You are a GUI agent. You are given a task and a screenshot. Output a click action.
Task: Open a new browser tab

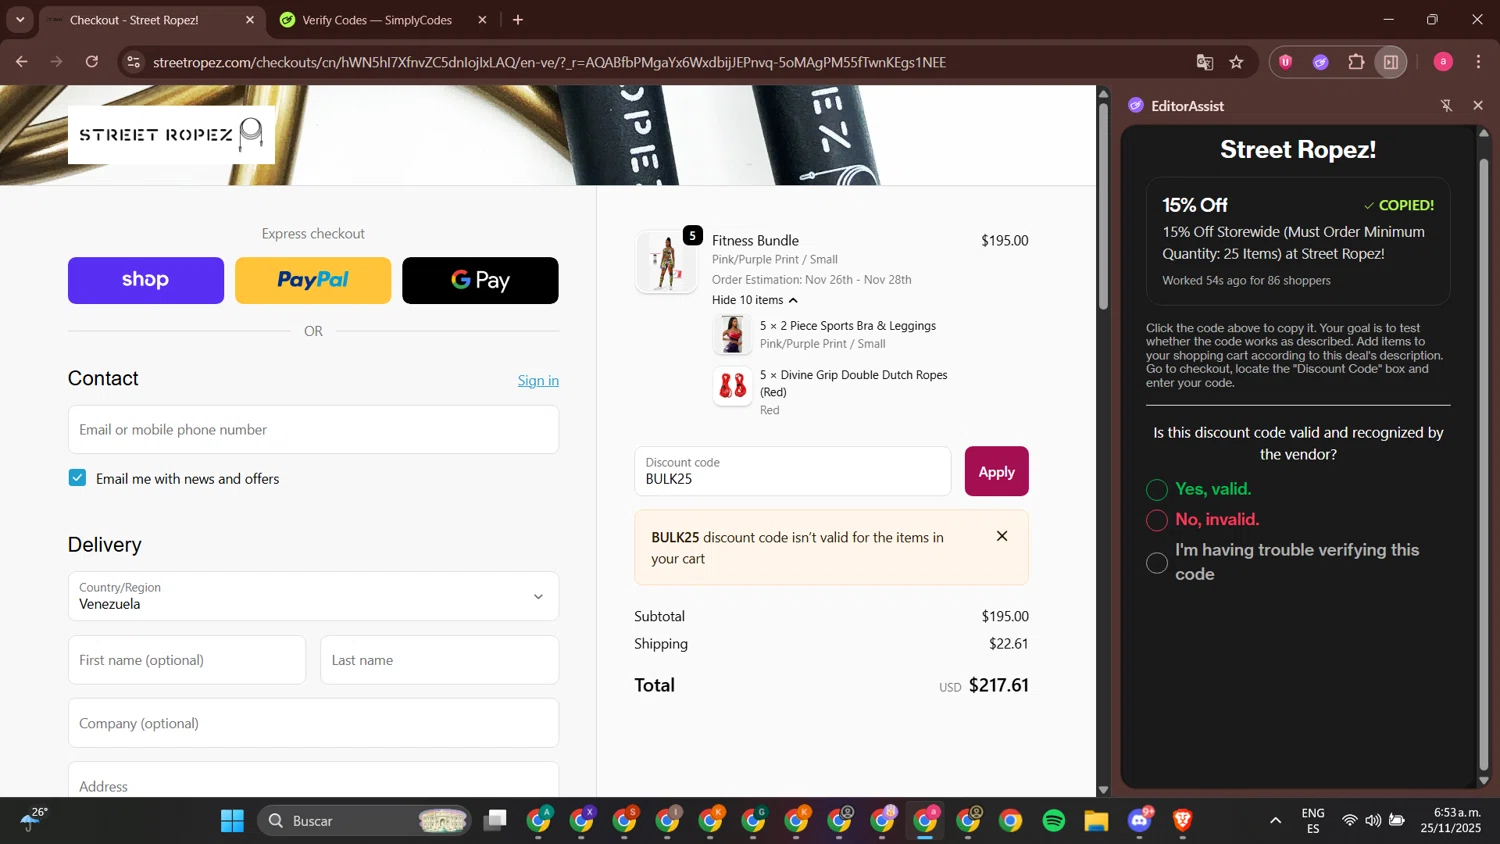pos(518,20)
